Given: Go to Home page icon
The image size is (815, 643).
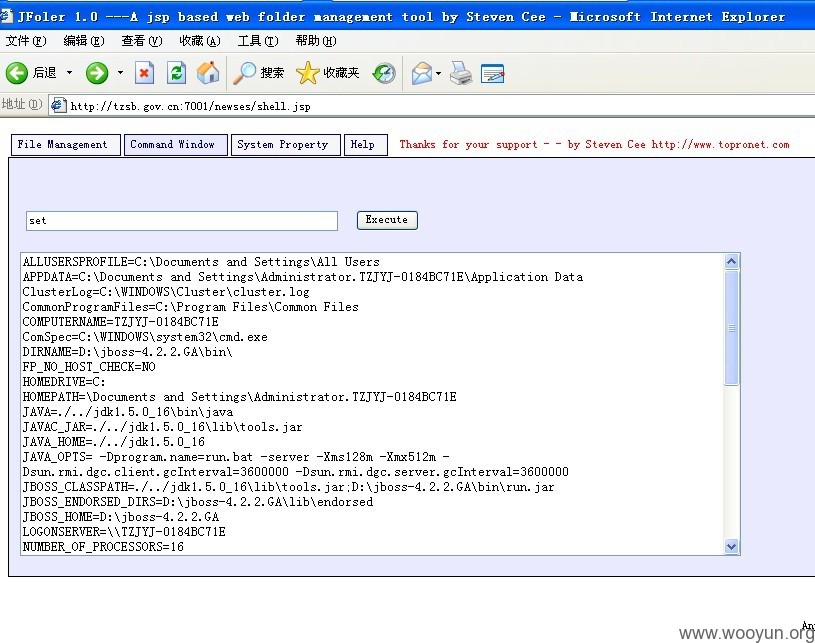Looking at the screenshot, I should point(208,73).
